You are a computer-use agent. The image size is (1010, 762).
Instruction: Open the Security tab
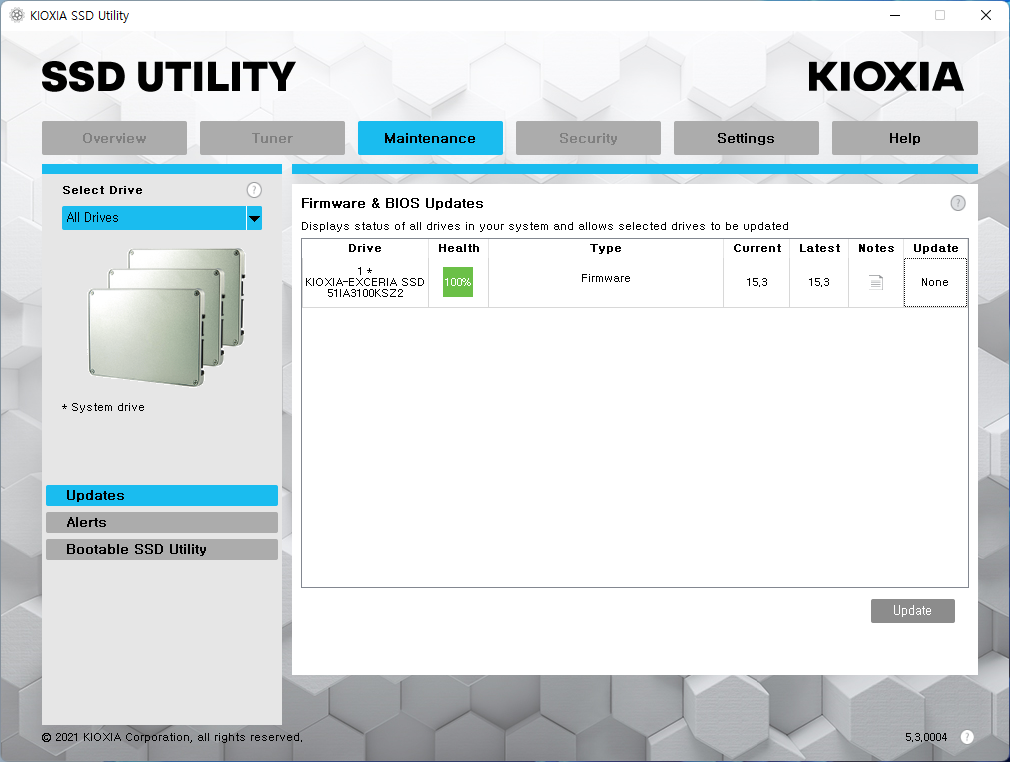pos(588,138)
